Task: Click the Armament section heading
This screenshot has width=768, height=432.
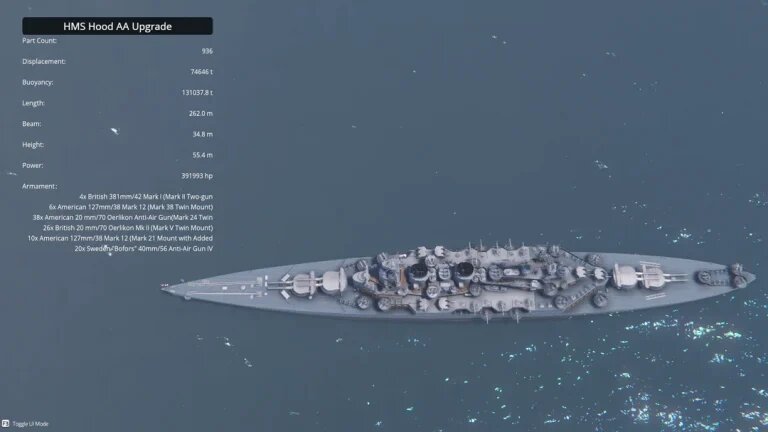Action: [39, 186]
